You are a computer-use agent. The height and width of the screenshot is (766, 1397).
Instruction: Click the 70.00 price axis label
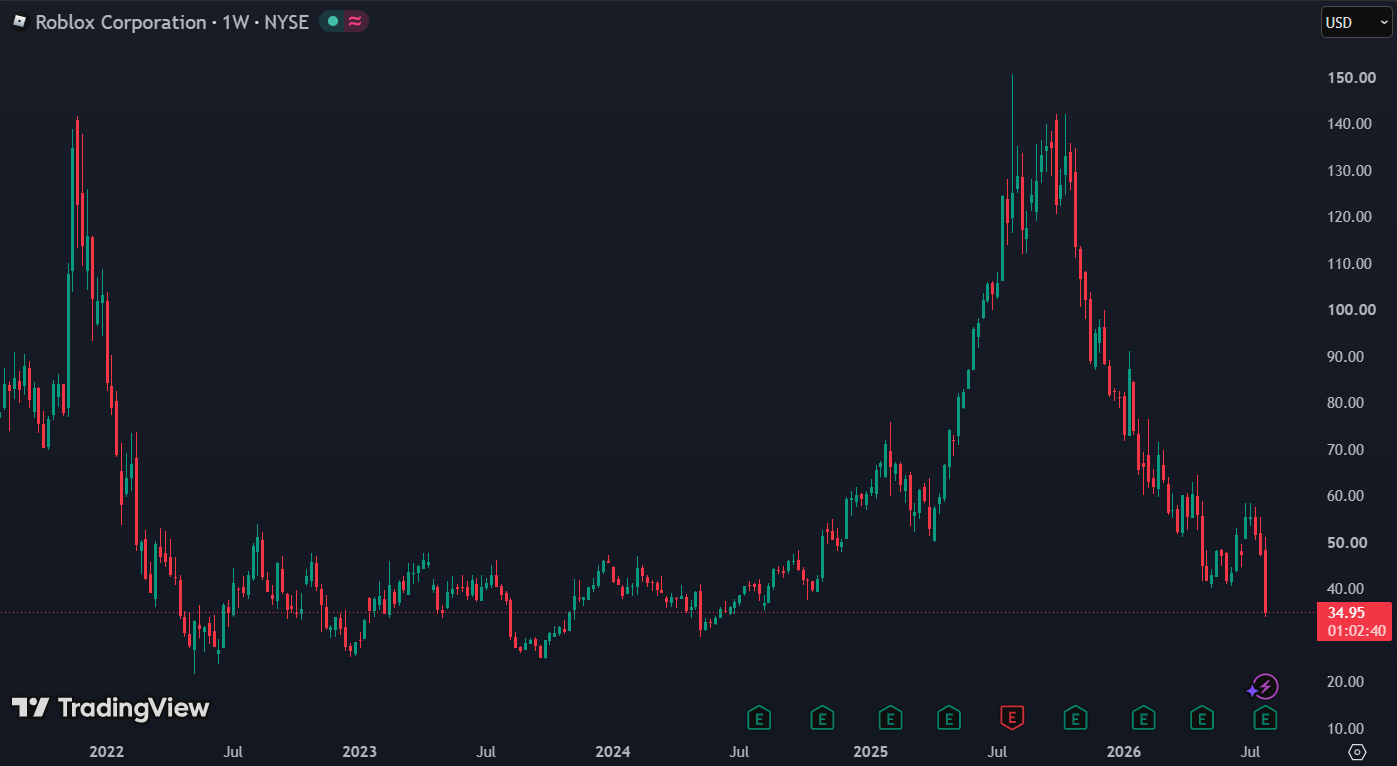1346,450
